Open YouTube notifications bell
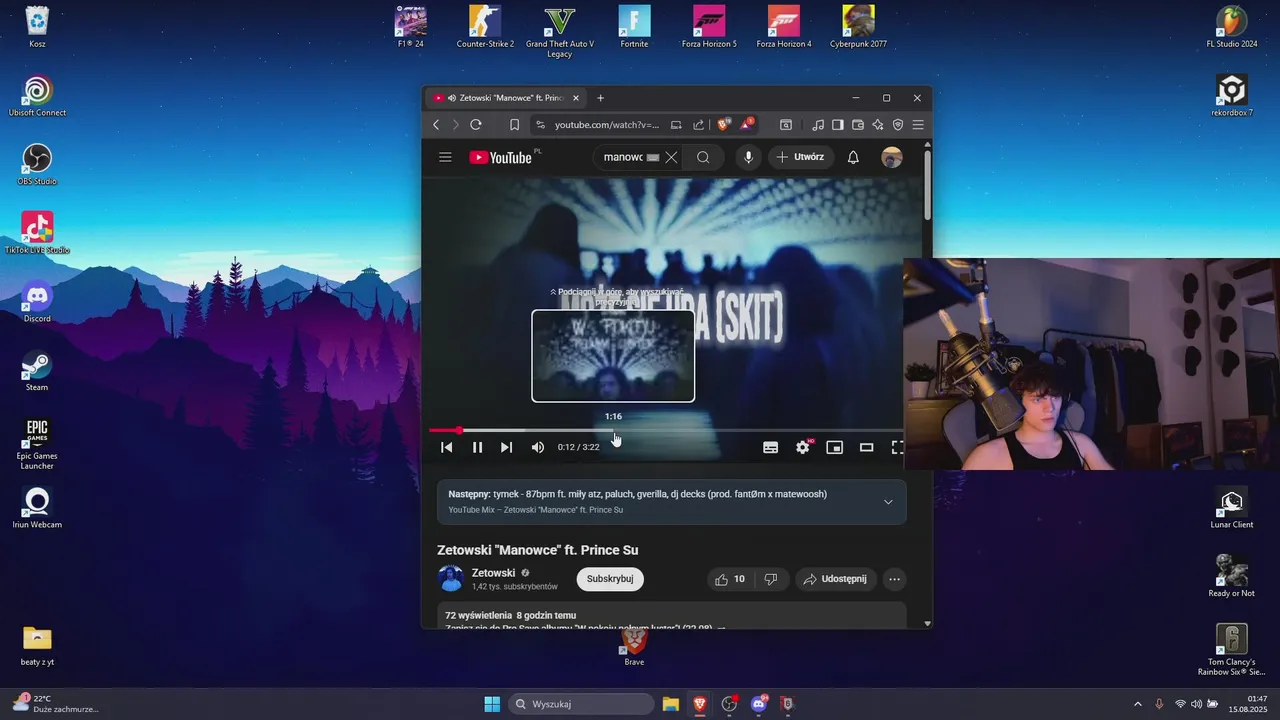The width and height of the screenshot is (1280, 720). pyautogui.click(x=853, y=157)
